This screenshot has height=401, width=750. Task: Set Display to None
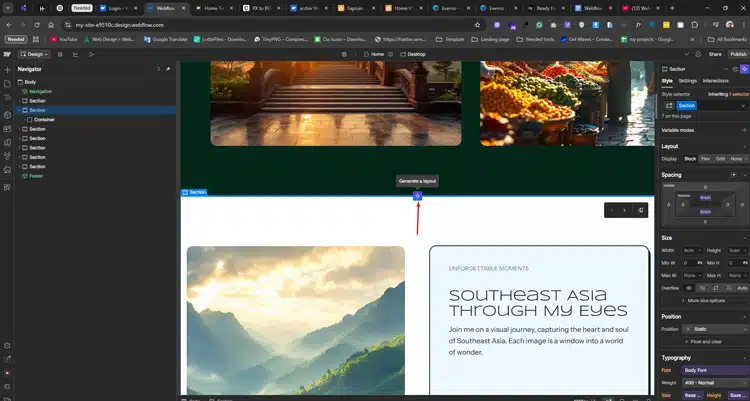click(736, 159)
